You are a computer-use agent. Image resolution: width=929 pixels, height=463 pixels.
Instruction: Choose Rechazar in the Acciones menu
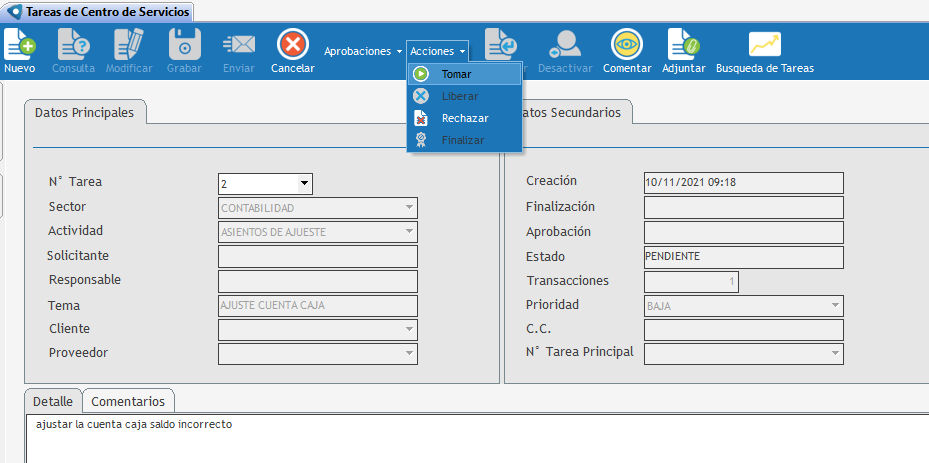pos(464,118)
